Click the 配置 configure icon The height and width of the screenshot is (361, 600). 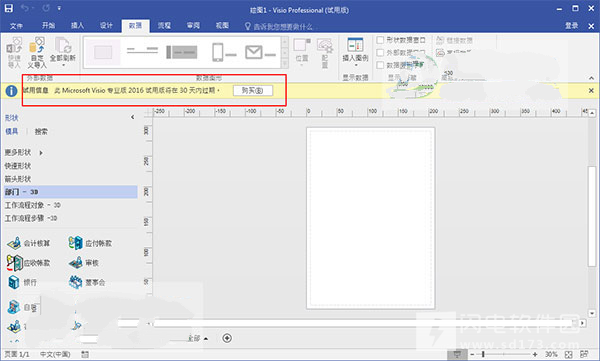(x=324, y=52)
